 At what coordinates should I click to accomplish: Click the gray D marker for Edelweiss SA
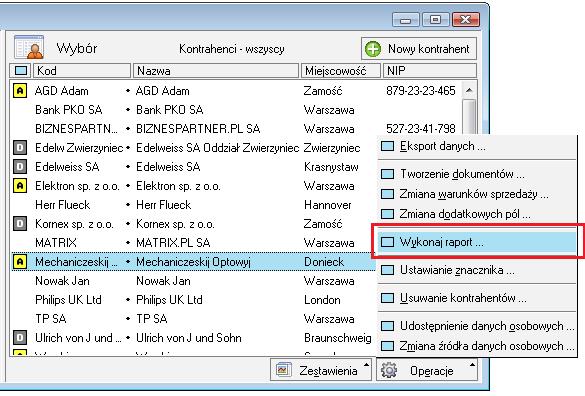click(20, 166)
